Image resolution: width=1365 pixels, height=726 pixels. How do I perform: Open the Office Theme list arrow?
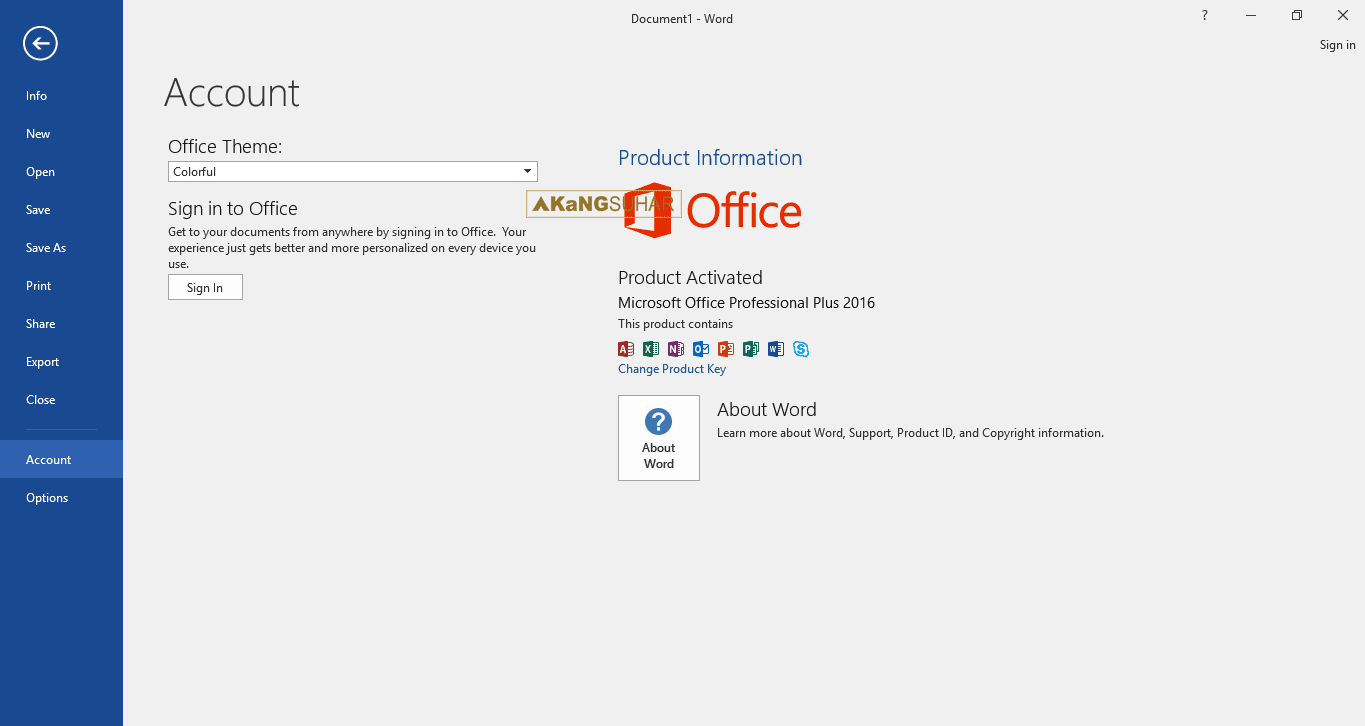tap(526, 171)
